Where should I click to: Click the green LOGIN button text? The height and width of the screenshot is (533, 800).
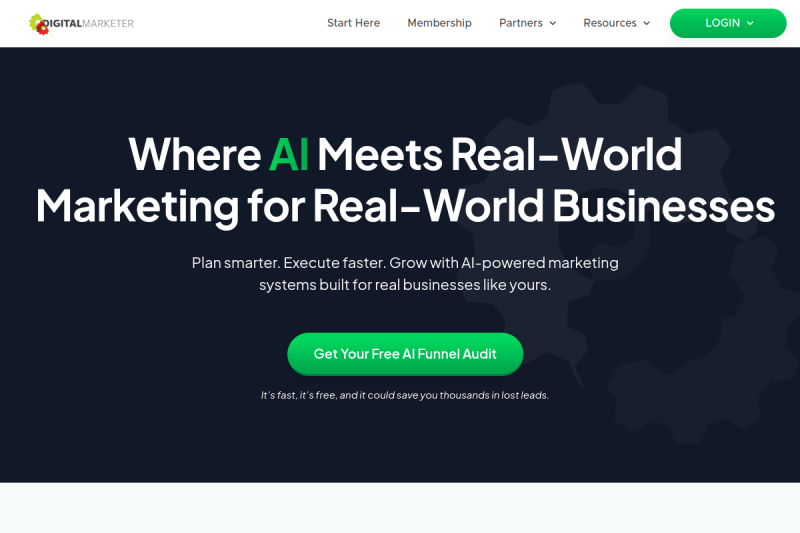point(722,23)
